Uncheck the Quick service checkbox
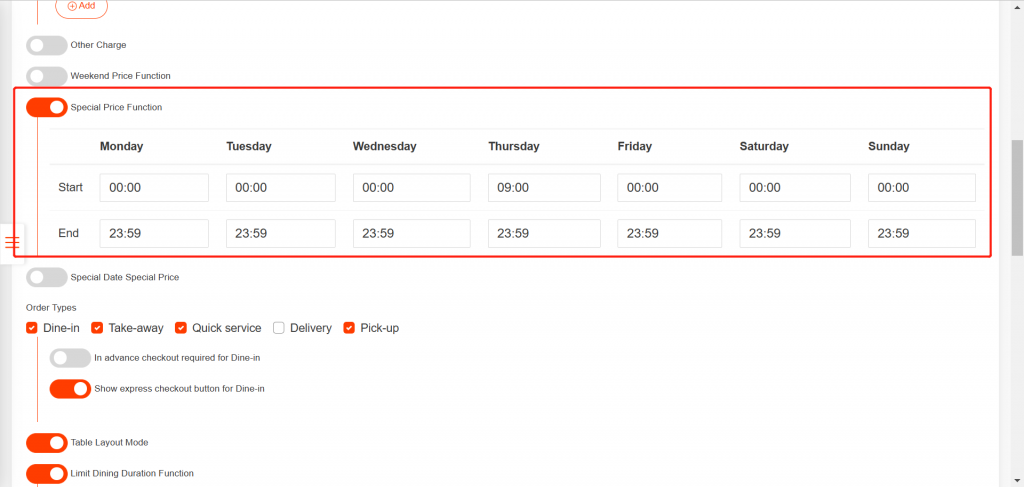The image size is (1024, 487). point(181,328)
